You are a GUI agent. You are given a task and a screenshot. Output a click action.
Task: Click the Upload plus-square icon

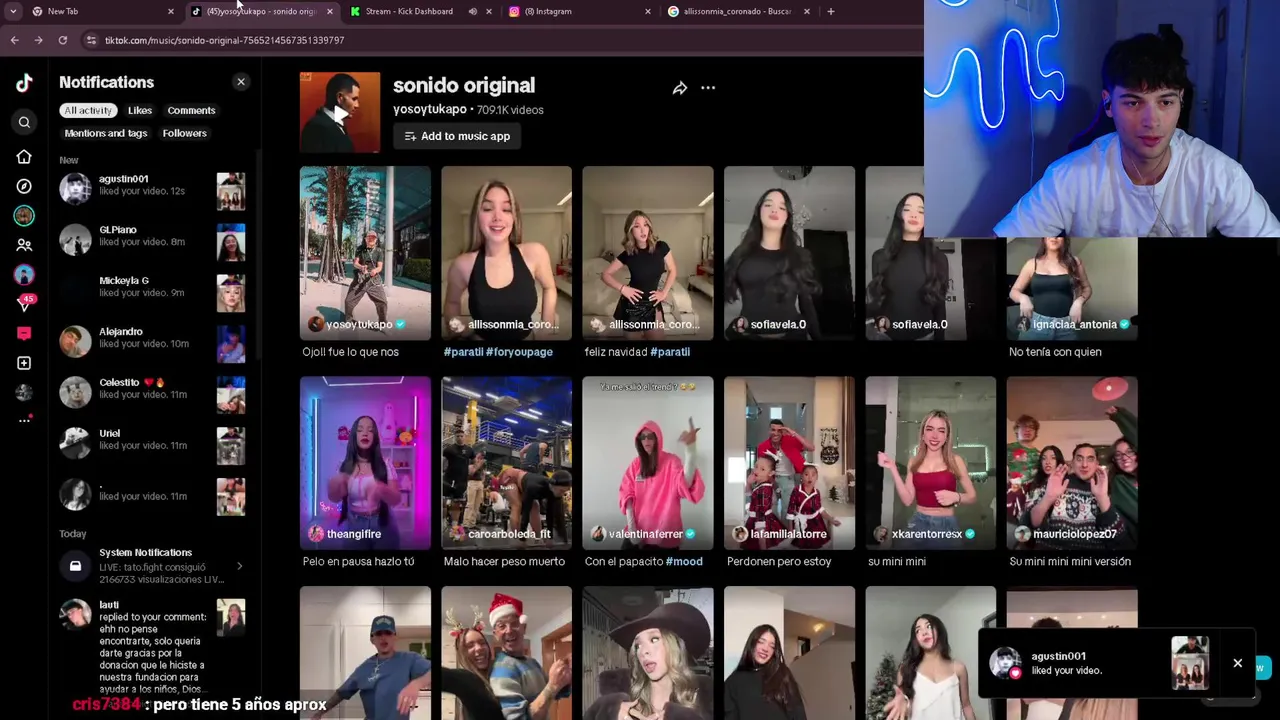[x=24, y=363]
